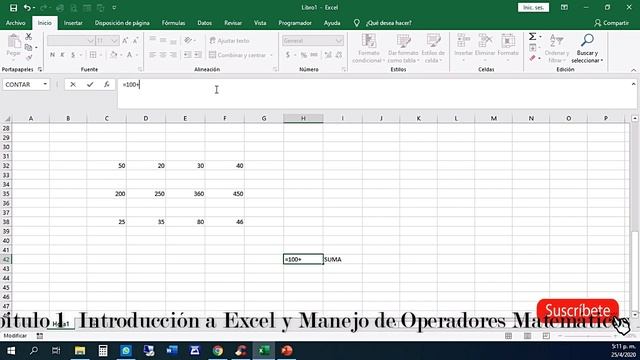Click the Copy icon in Portapapeles
The image size is (640, 360).
point(29,47)
